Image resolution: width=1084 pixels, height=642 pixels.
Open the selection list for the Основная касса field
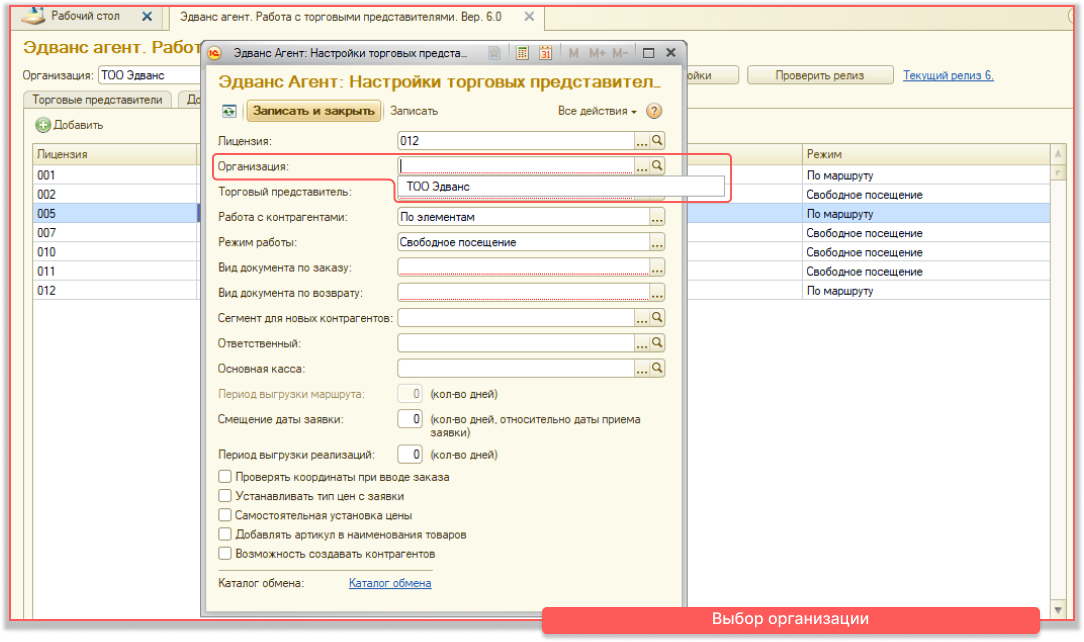[642, 369]
